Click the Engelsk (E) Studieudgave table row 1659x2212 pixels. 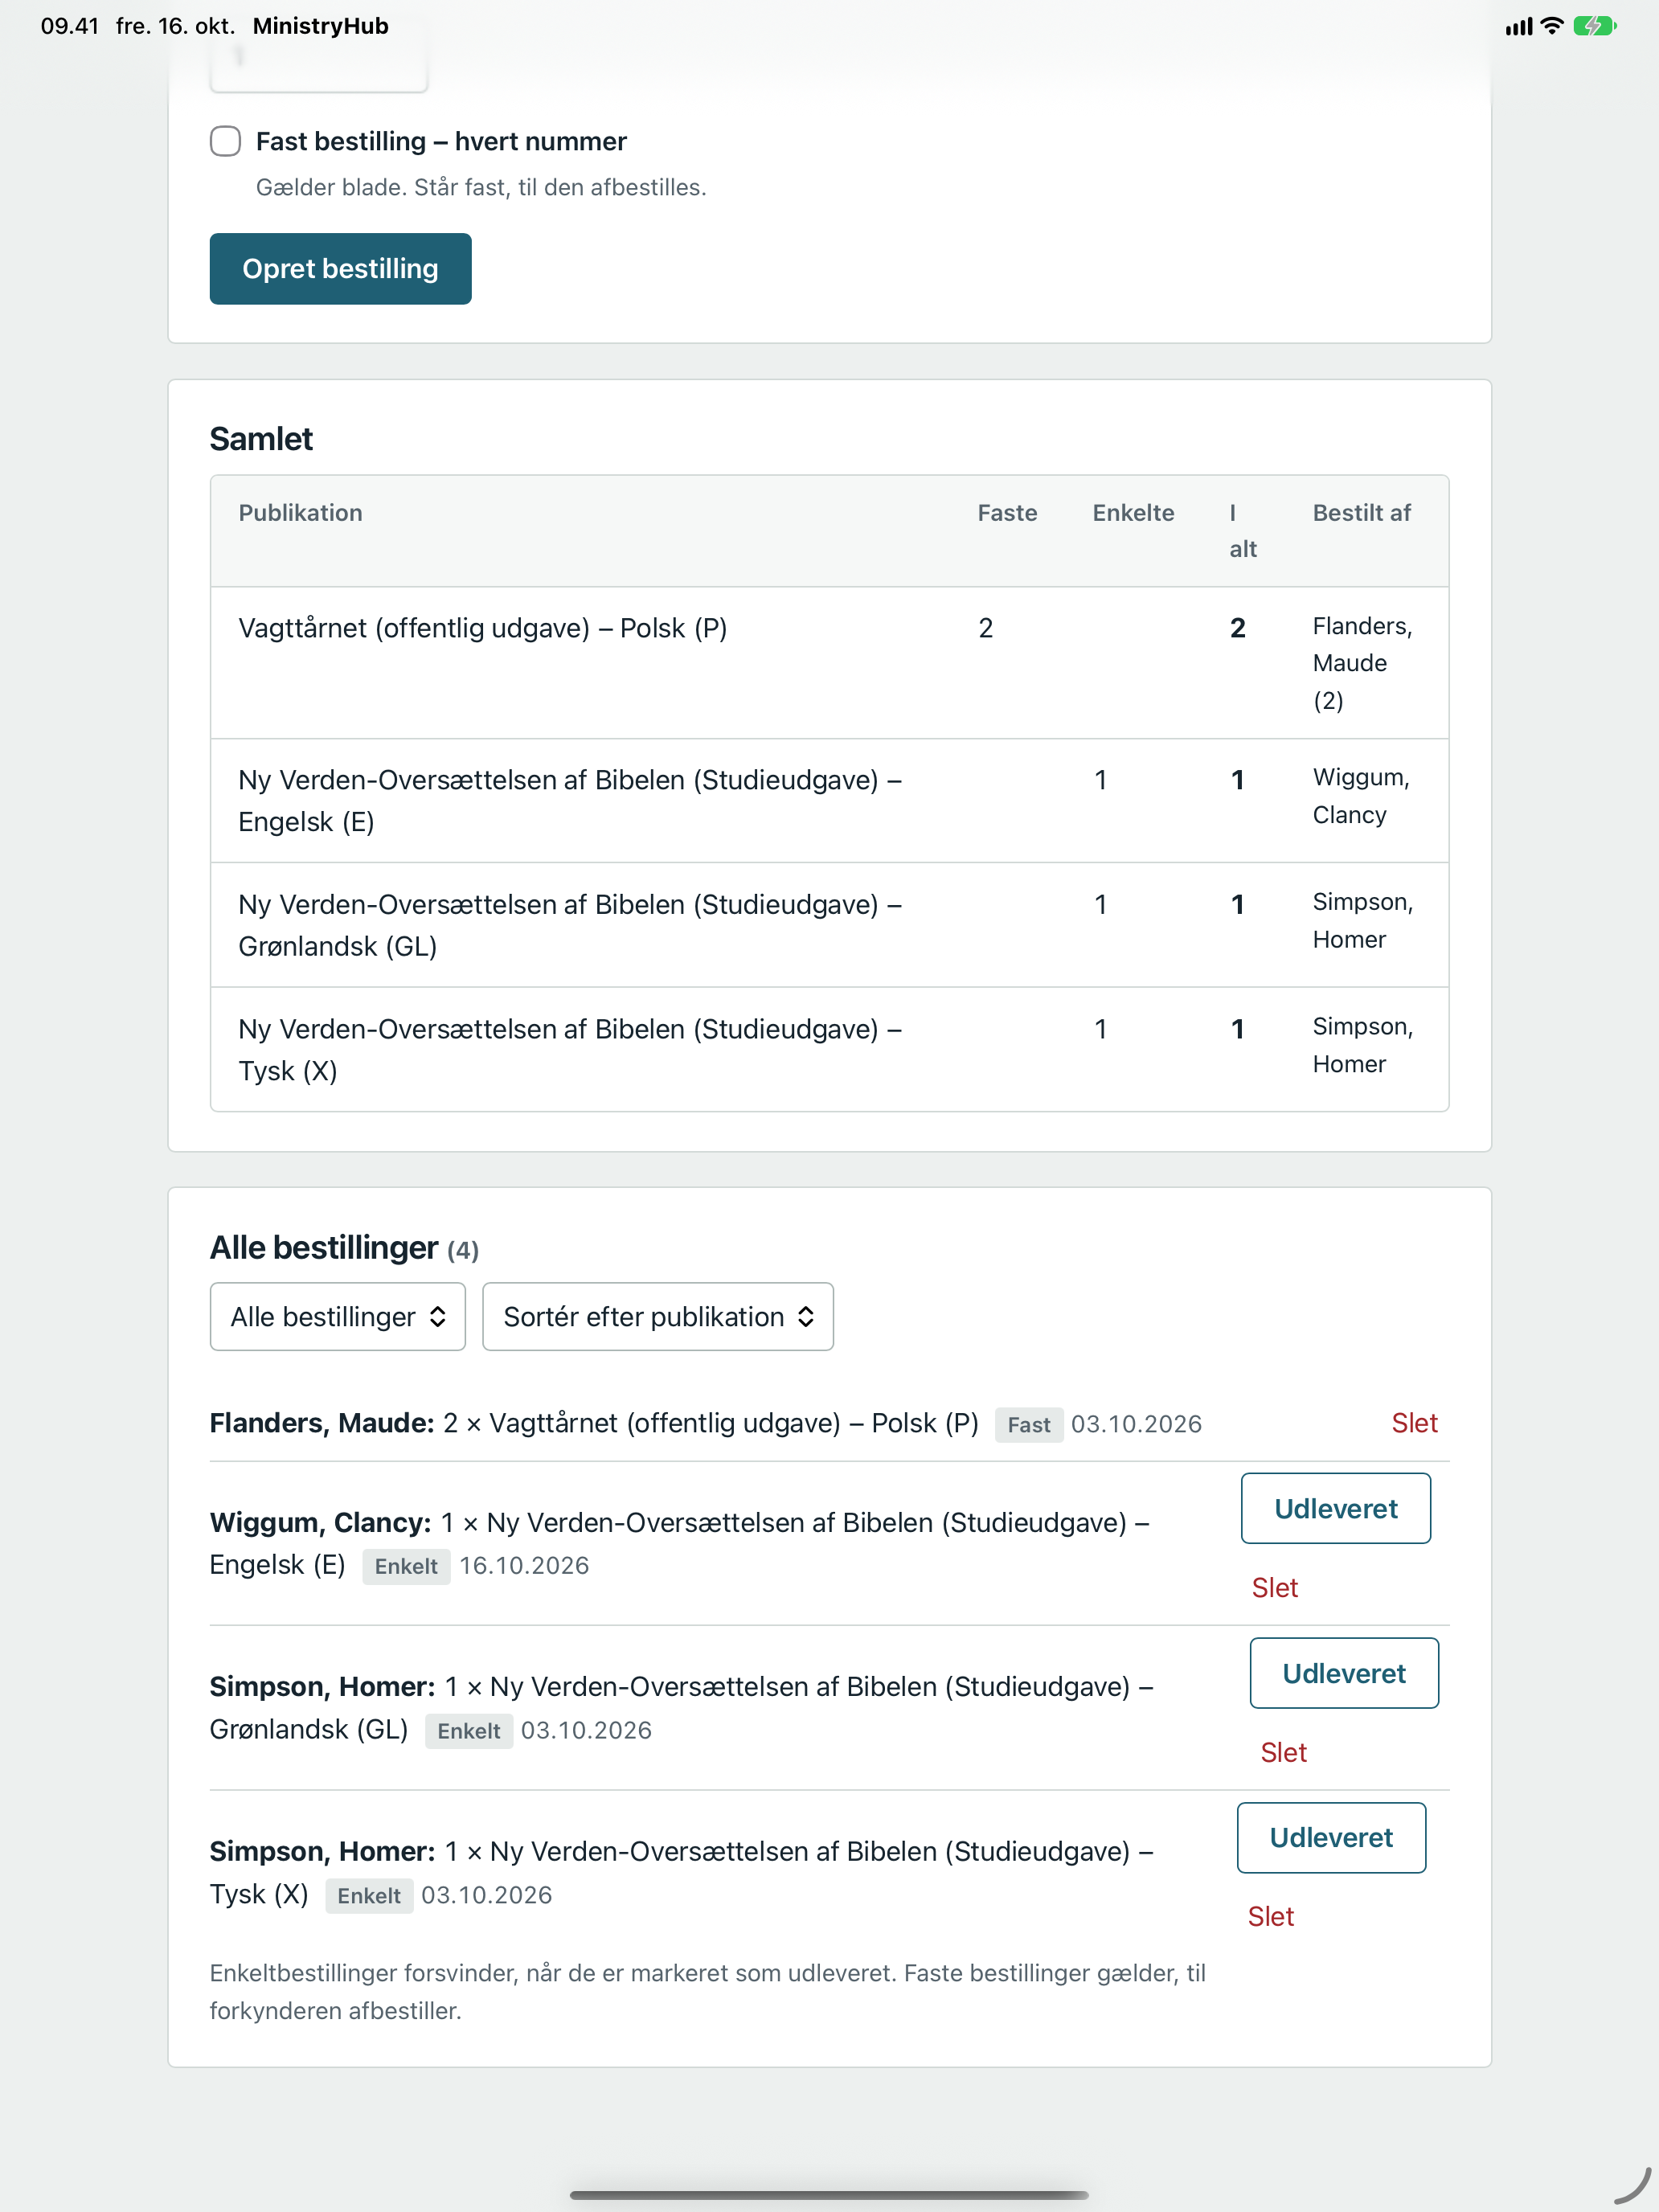pos(829,800)
